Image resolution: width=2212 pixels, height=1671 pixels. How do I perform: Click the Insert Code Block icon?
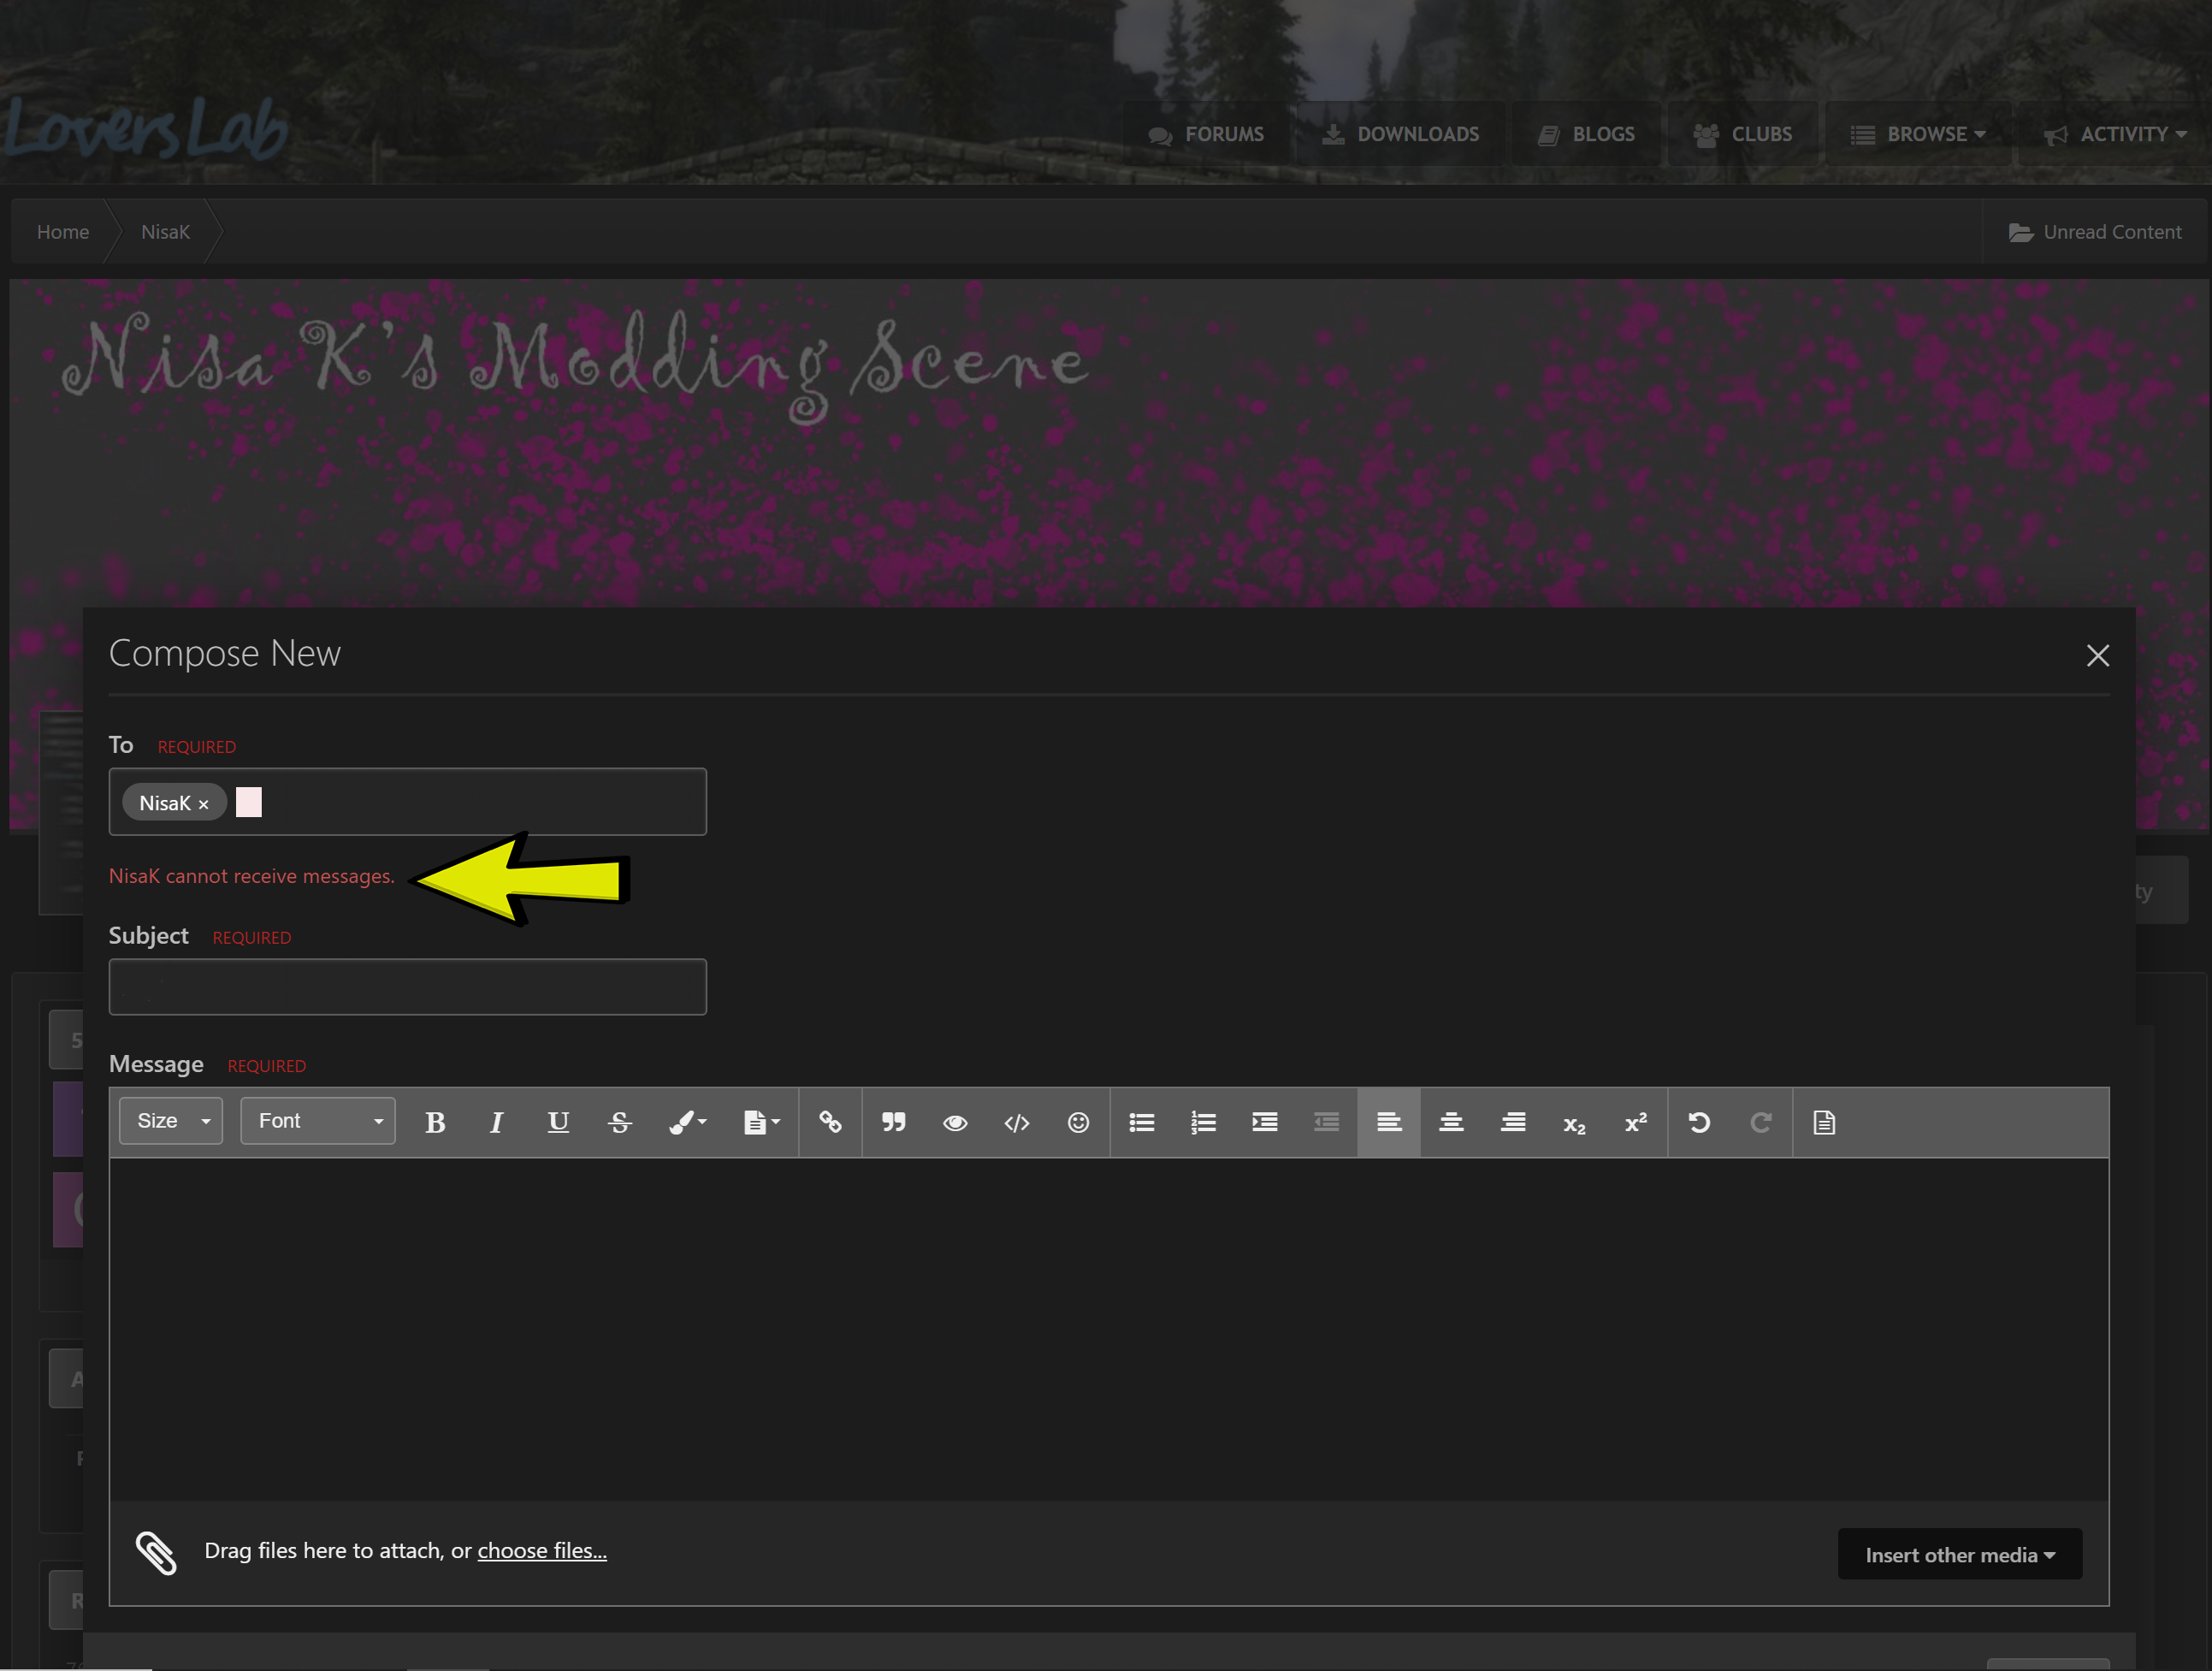(1014, 1122)
